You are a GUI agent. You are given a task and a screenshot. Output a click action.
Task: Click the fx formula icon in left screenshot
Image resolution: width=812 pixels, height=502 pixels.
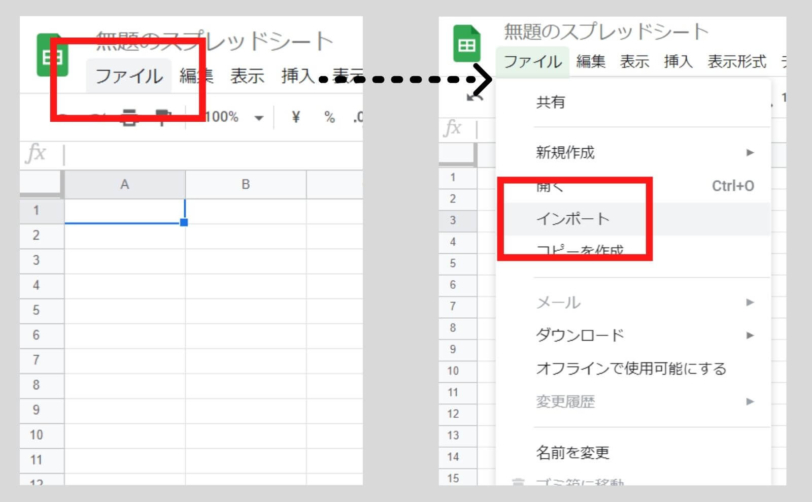[36, 153]
